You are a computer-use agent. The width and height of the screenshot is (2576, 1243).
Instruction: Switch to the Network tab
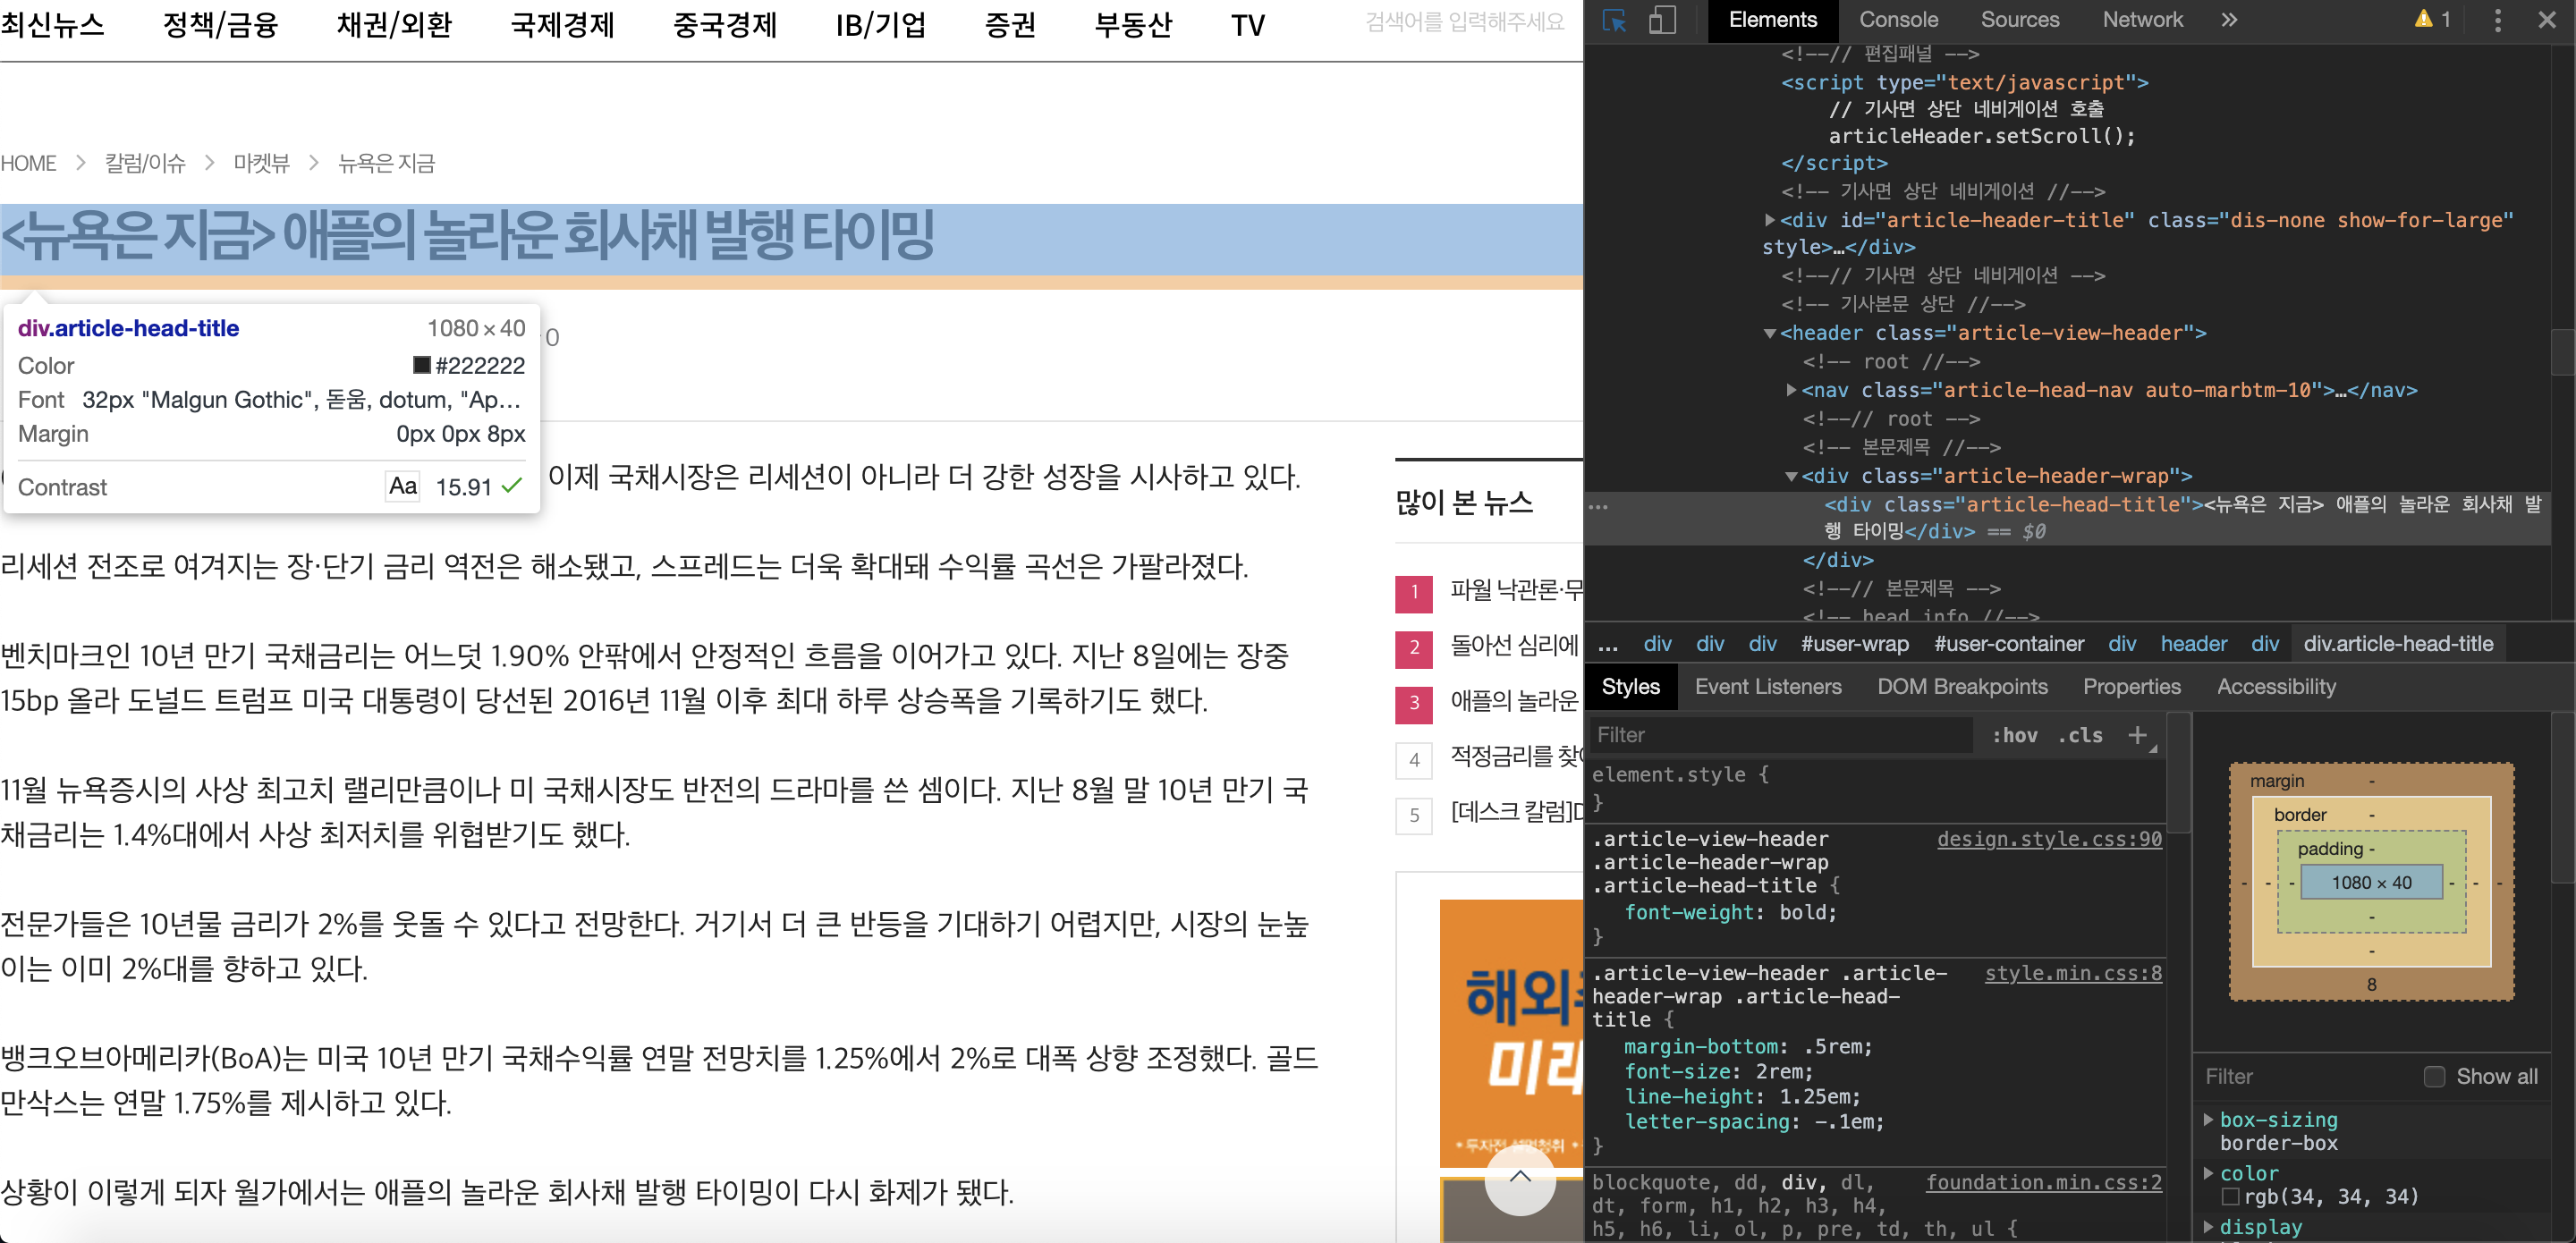point(2142,20)
